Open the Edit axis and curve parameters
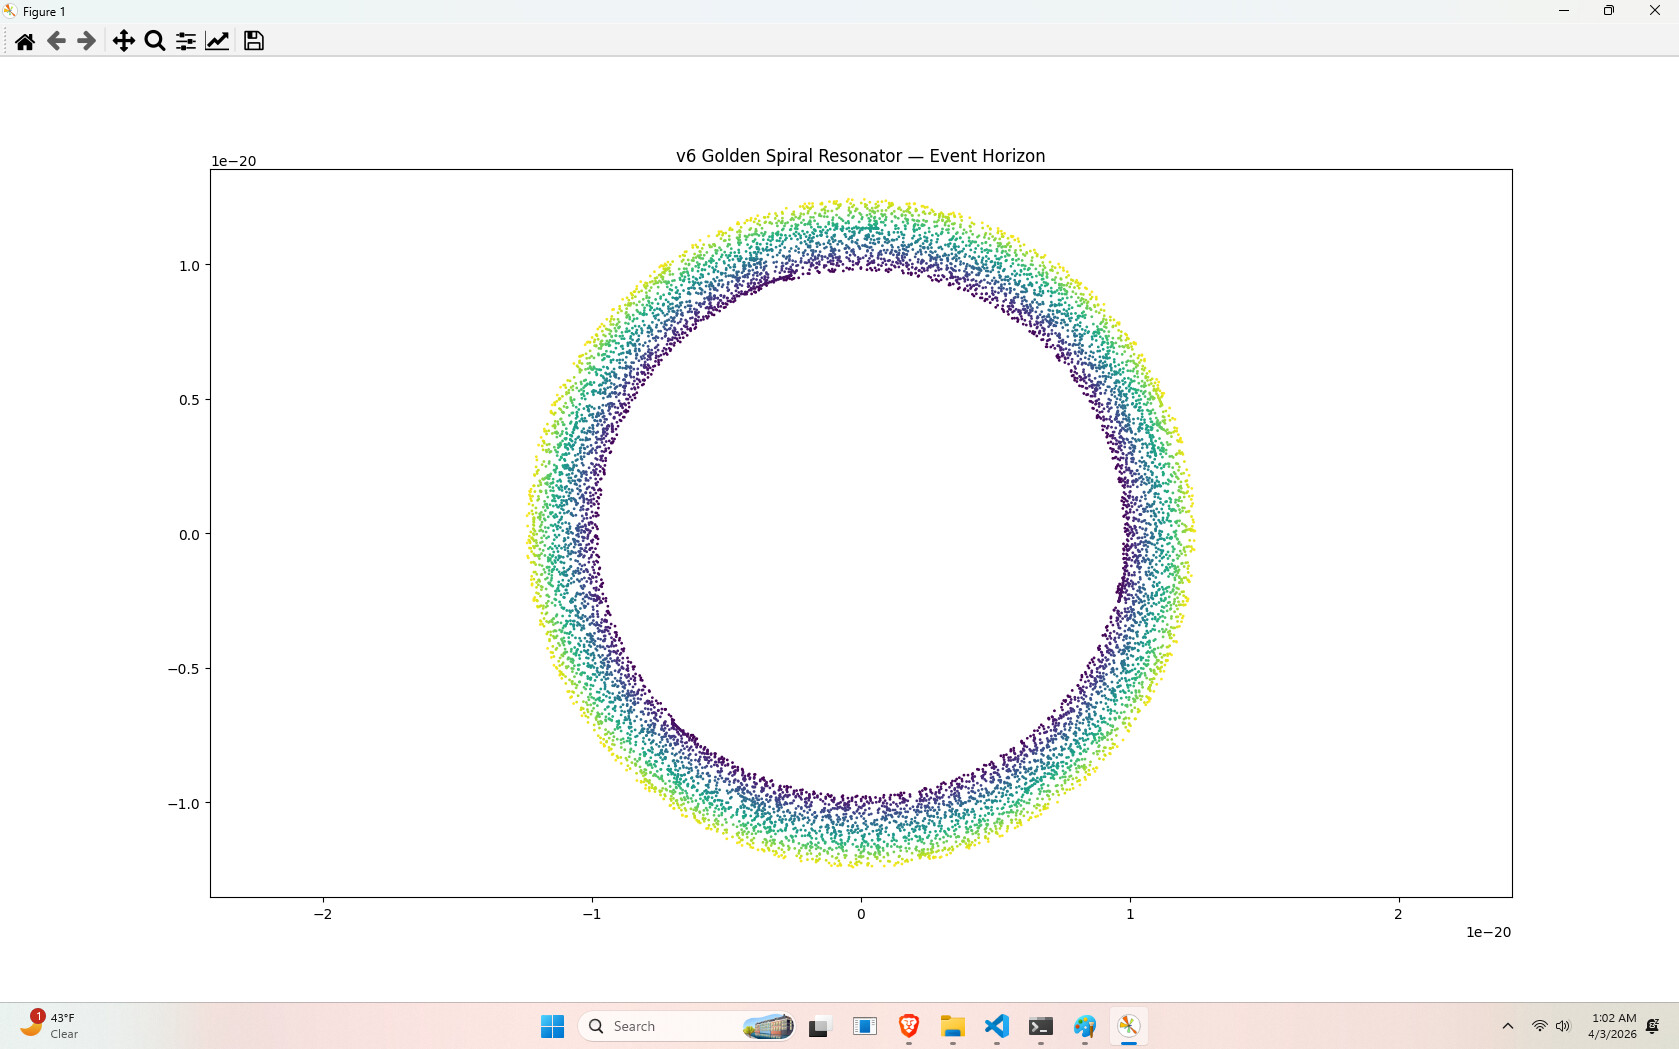The height and width of the screenshot is (1049, 1679). 217,41
